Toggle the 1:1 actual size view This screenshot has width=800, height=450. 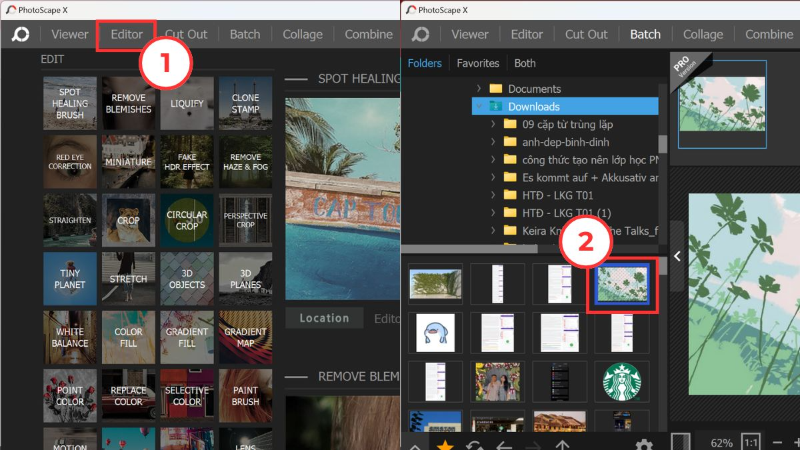(x=751, y=442)
